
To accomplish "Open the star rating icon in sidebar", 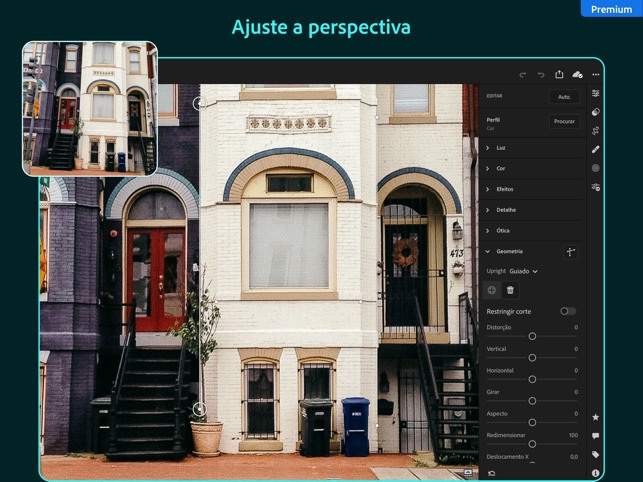I will click(595, 417).
